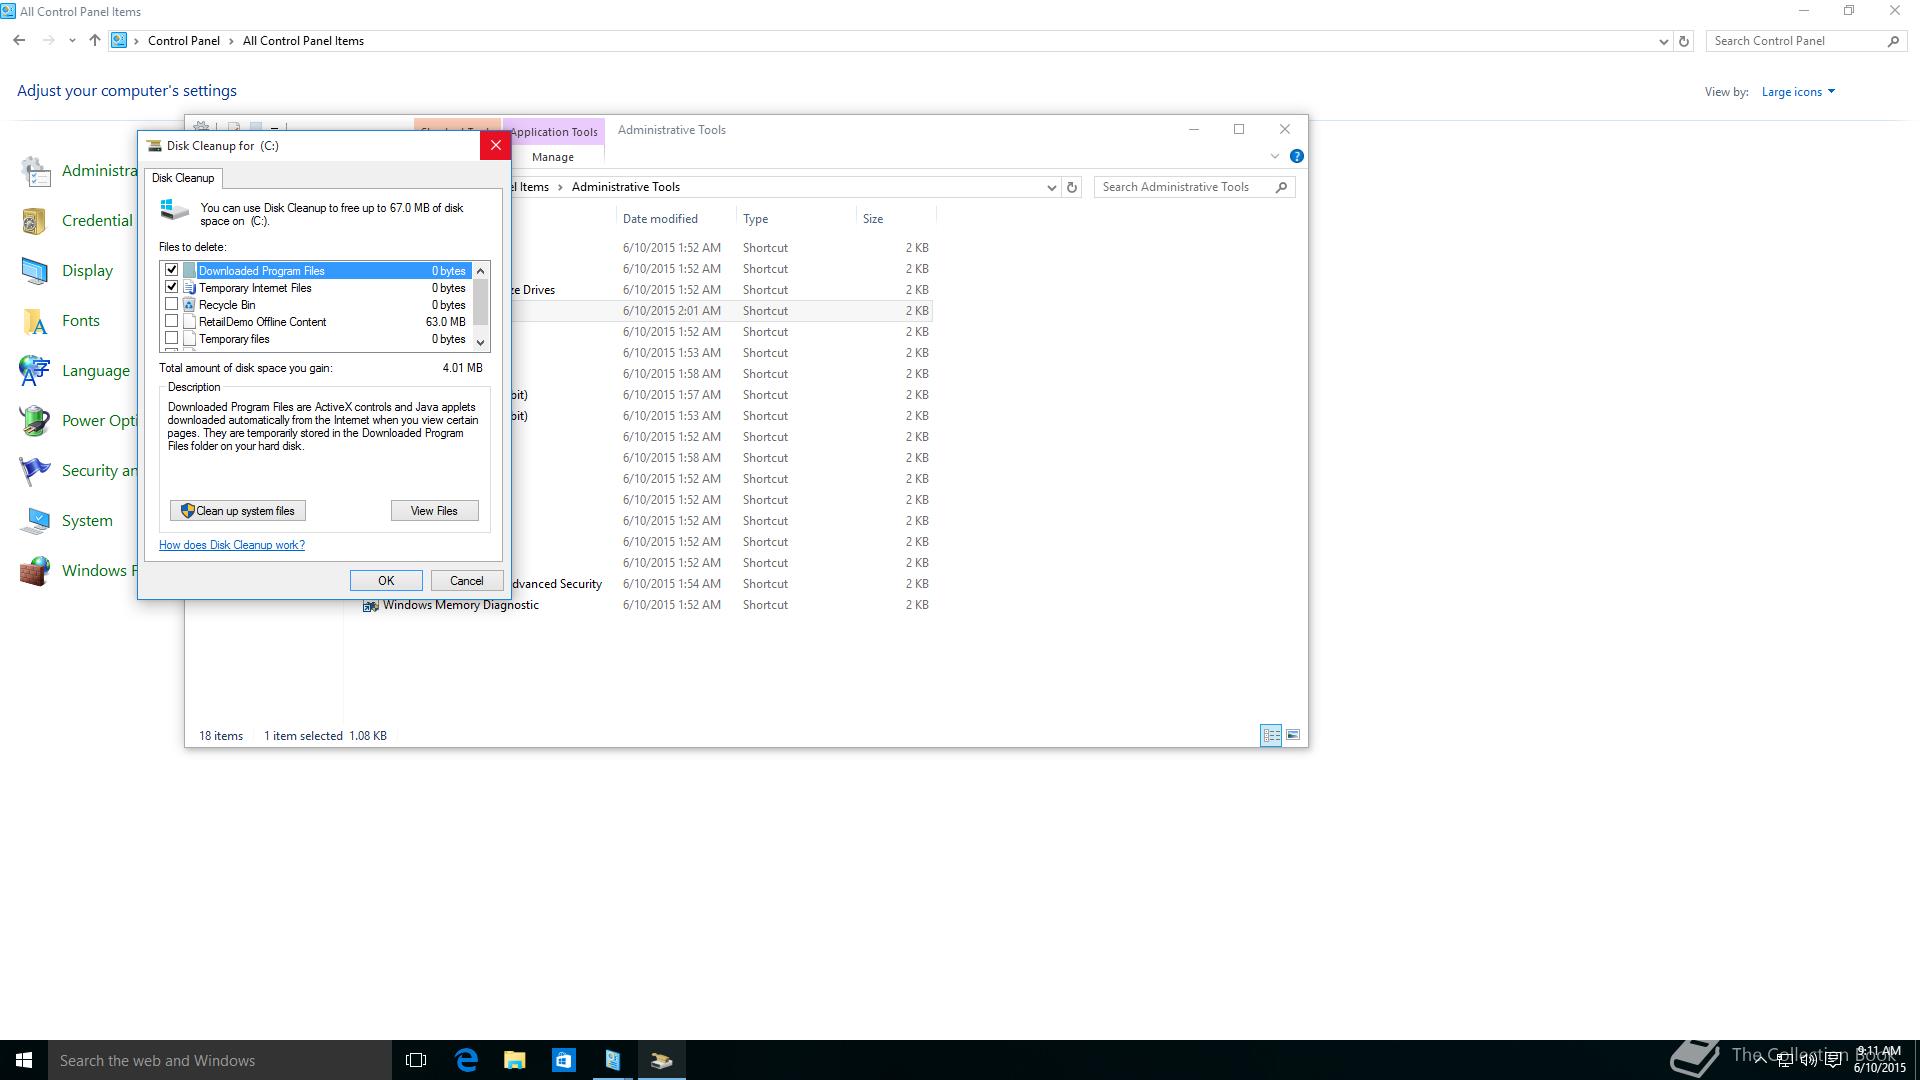1920x1080 pixels.
Task: Open File Explorer from the taskbar
Action: coord(515,1060)
